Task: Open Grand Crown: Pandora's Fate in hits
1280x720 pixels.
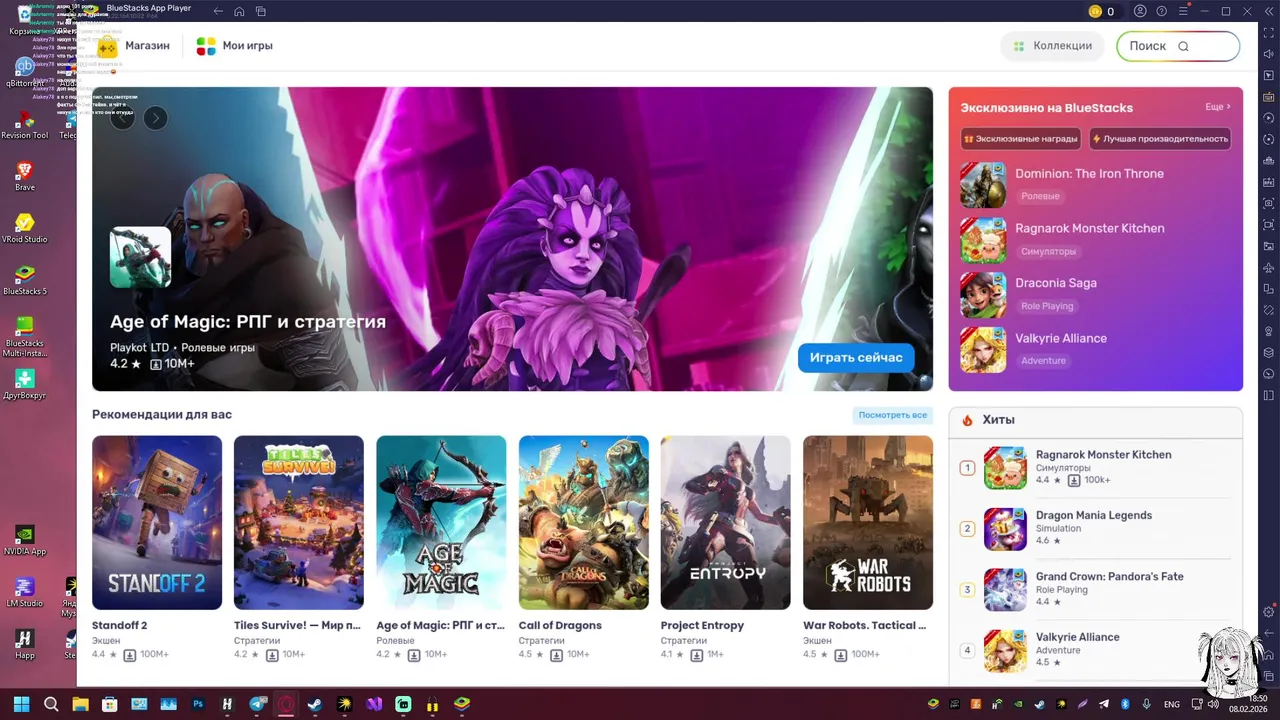Action: pyautogui.click(x=1095, y=590)
